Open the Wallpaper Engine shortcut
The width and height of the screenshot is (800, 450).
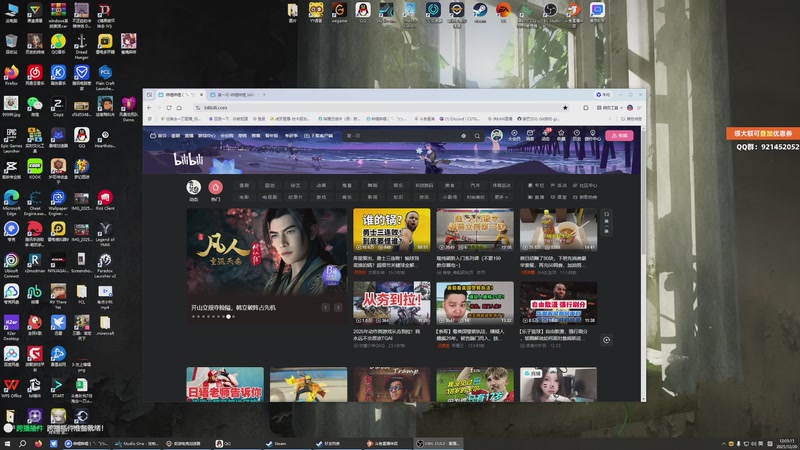click(x=58, y=202)
